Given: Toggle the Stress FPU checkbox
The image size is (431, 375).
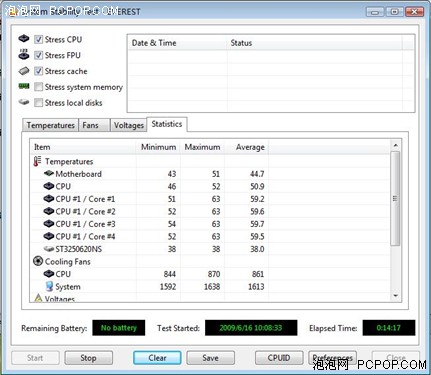Looking at the screenshot, I should click(38, 55).
